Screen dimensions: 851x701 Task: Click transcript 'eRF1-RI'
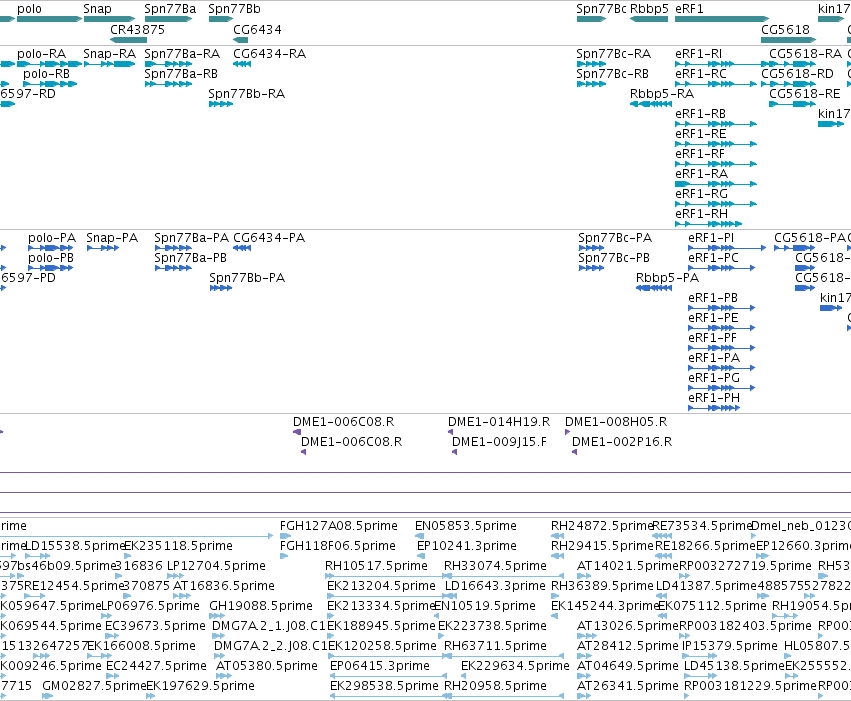click(699, 54)
